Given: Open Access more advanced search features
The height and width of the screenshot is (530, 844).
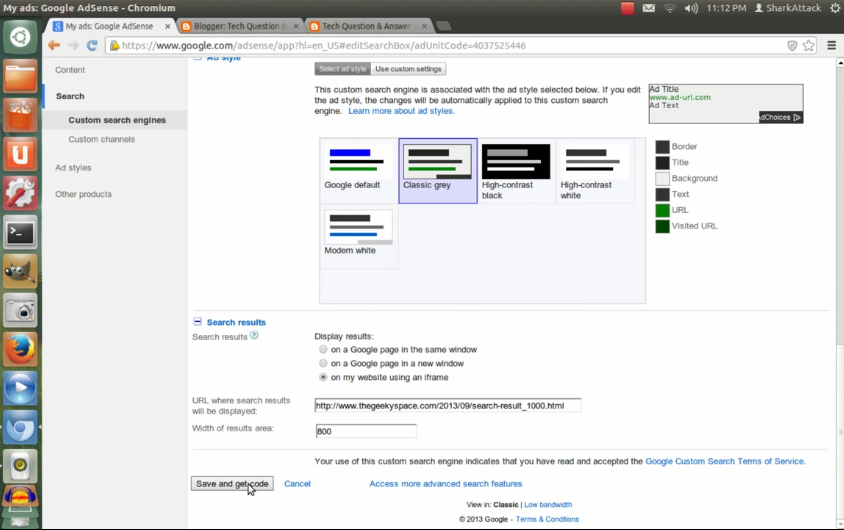Looking at the screenshot, I should 446,484.
